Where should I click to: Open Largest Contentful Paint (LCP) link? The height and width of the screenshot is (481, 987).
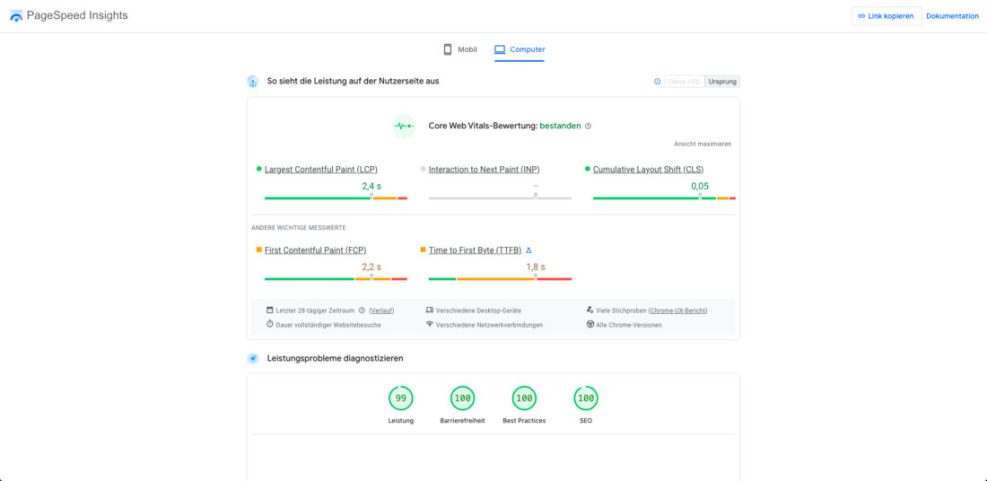click(x=321, y=169)
